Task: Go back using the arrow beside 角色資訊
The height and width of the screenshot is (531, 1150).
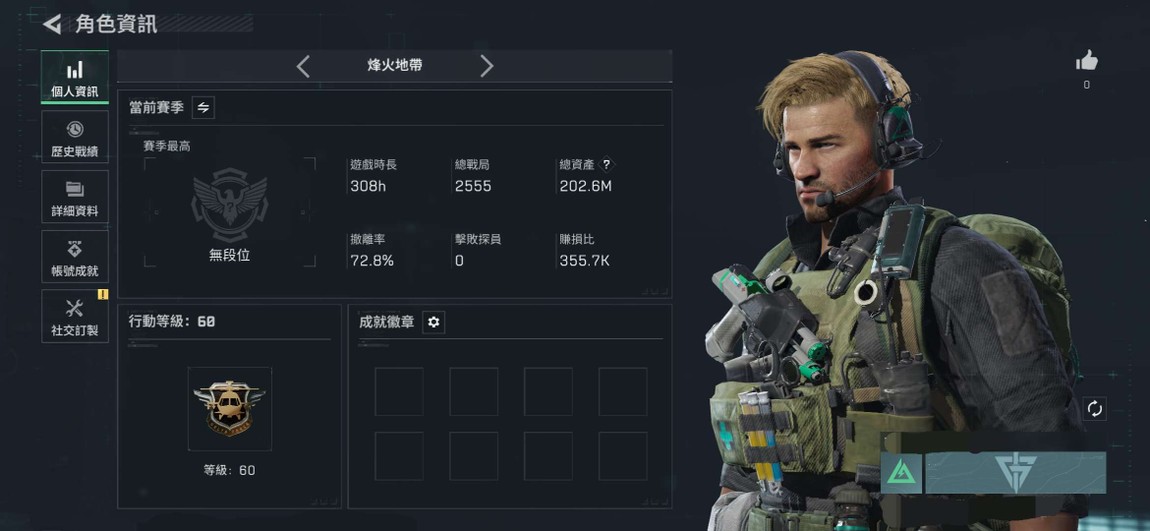Action: click(x=52, y=24)
